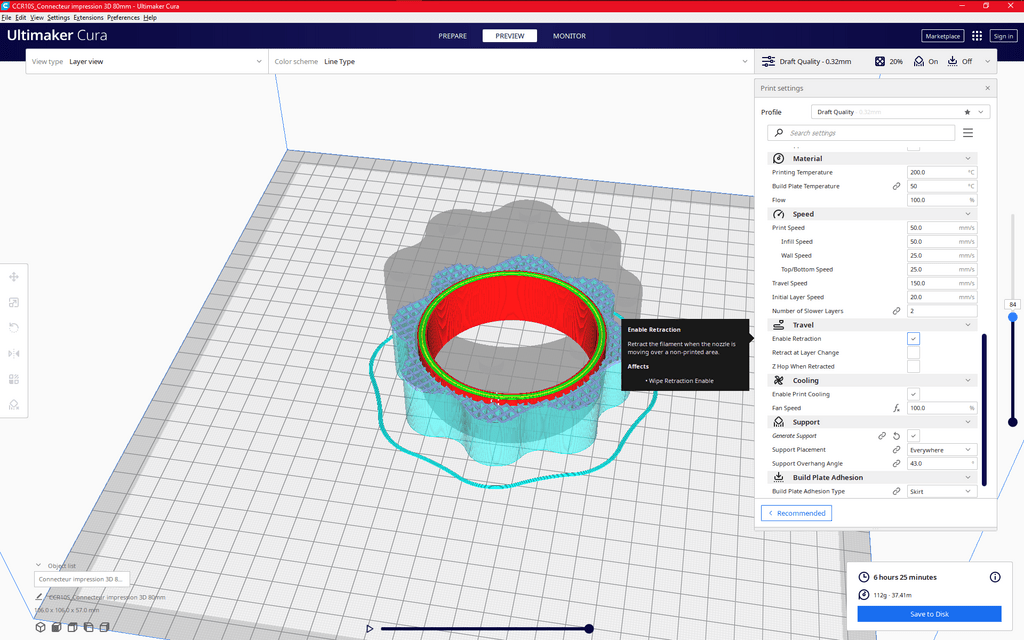Image resolution: width=1024 pixels, height=640 pixels.
Task: Click the Search settings field
Action: tap(861, 133)
